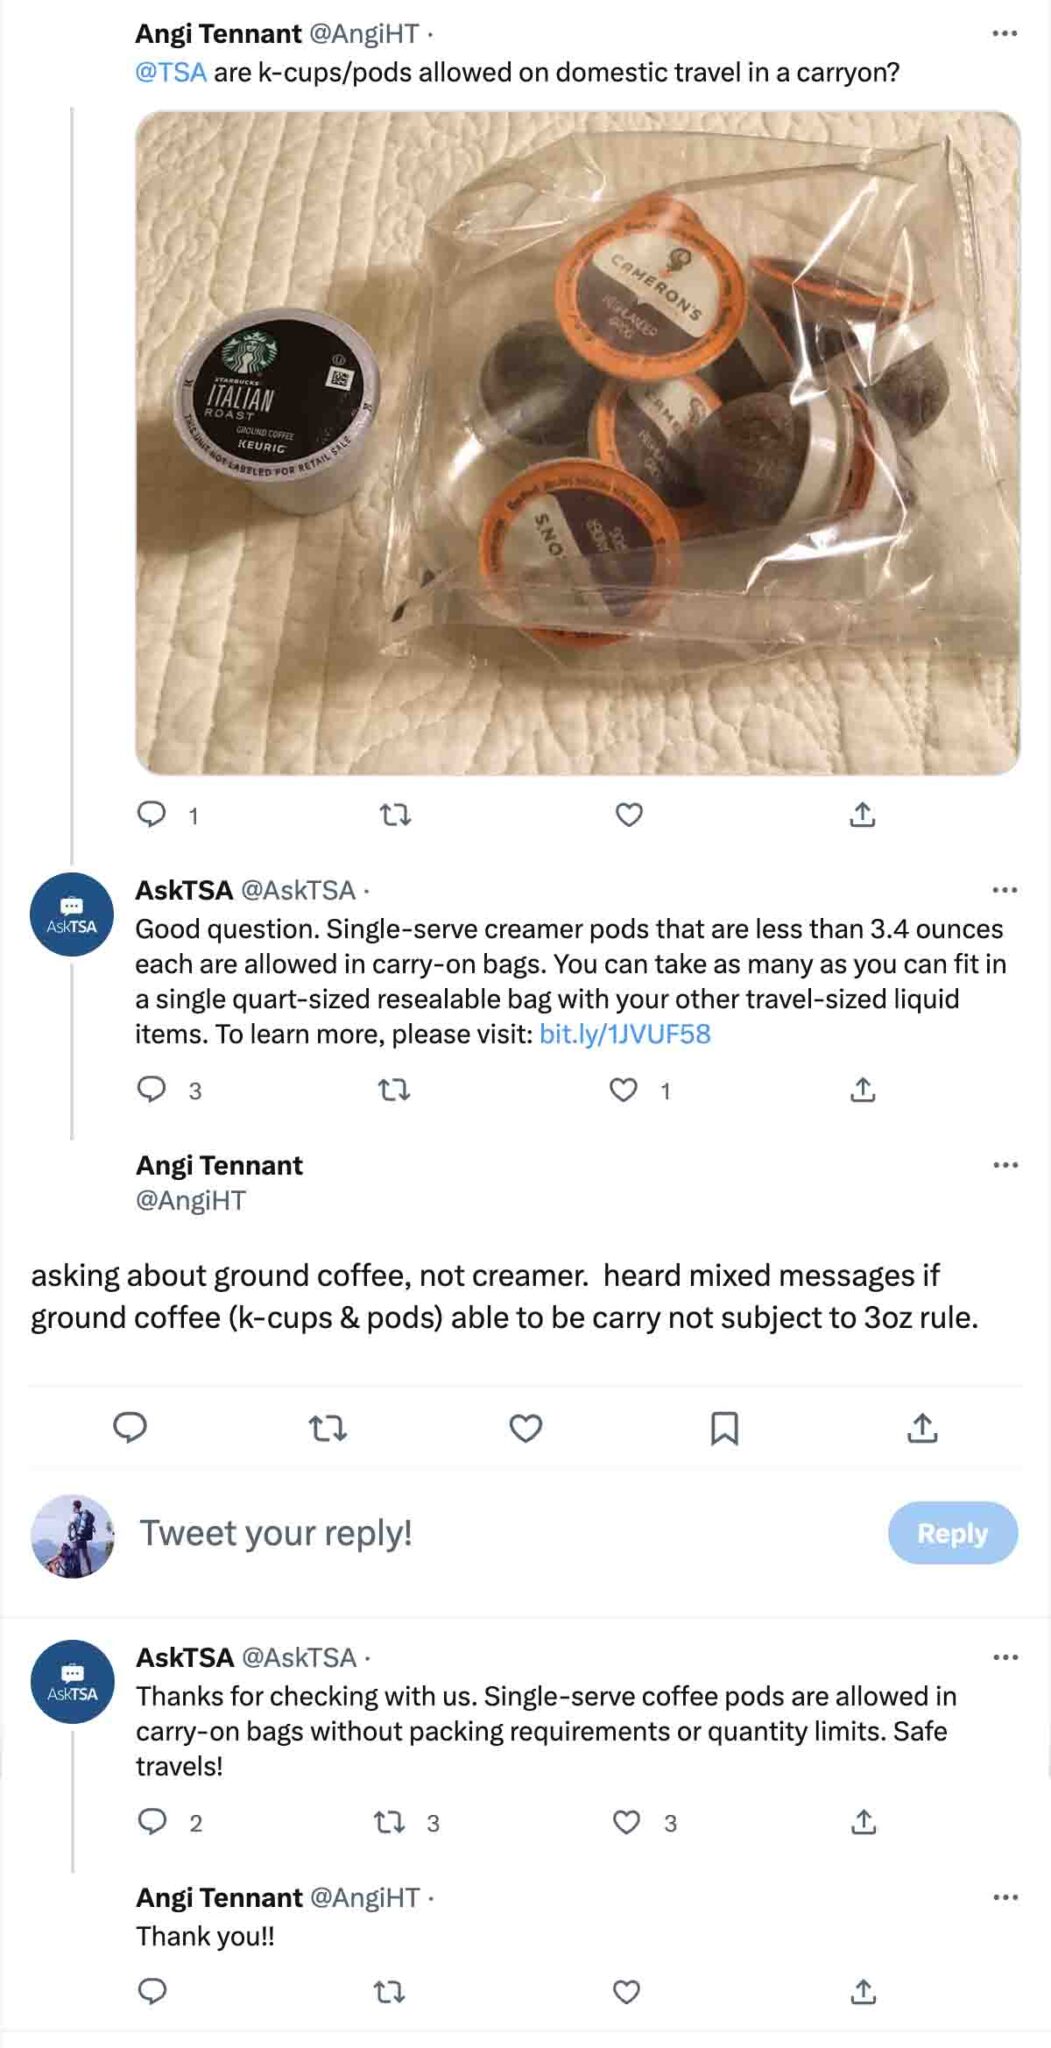Retweet AskTSA's coffee pods allowed reply
This screenshot has width=1051, height=2048.
pyautogui.click(x=388, y=1822)
